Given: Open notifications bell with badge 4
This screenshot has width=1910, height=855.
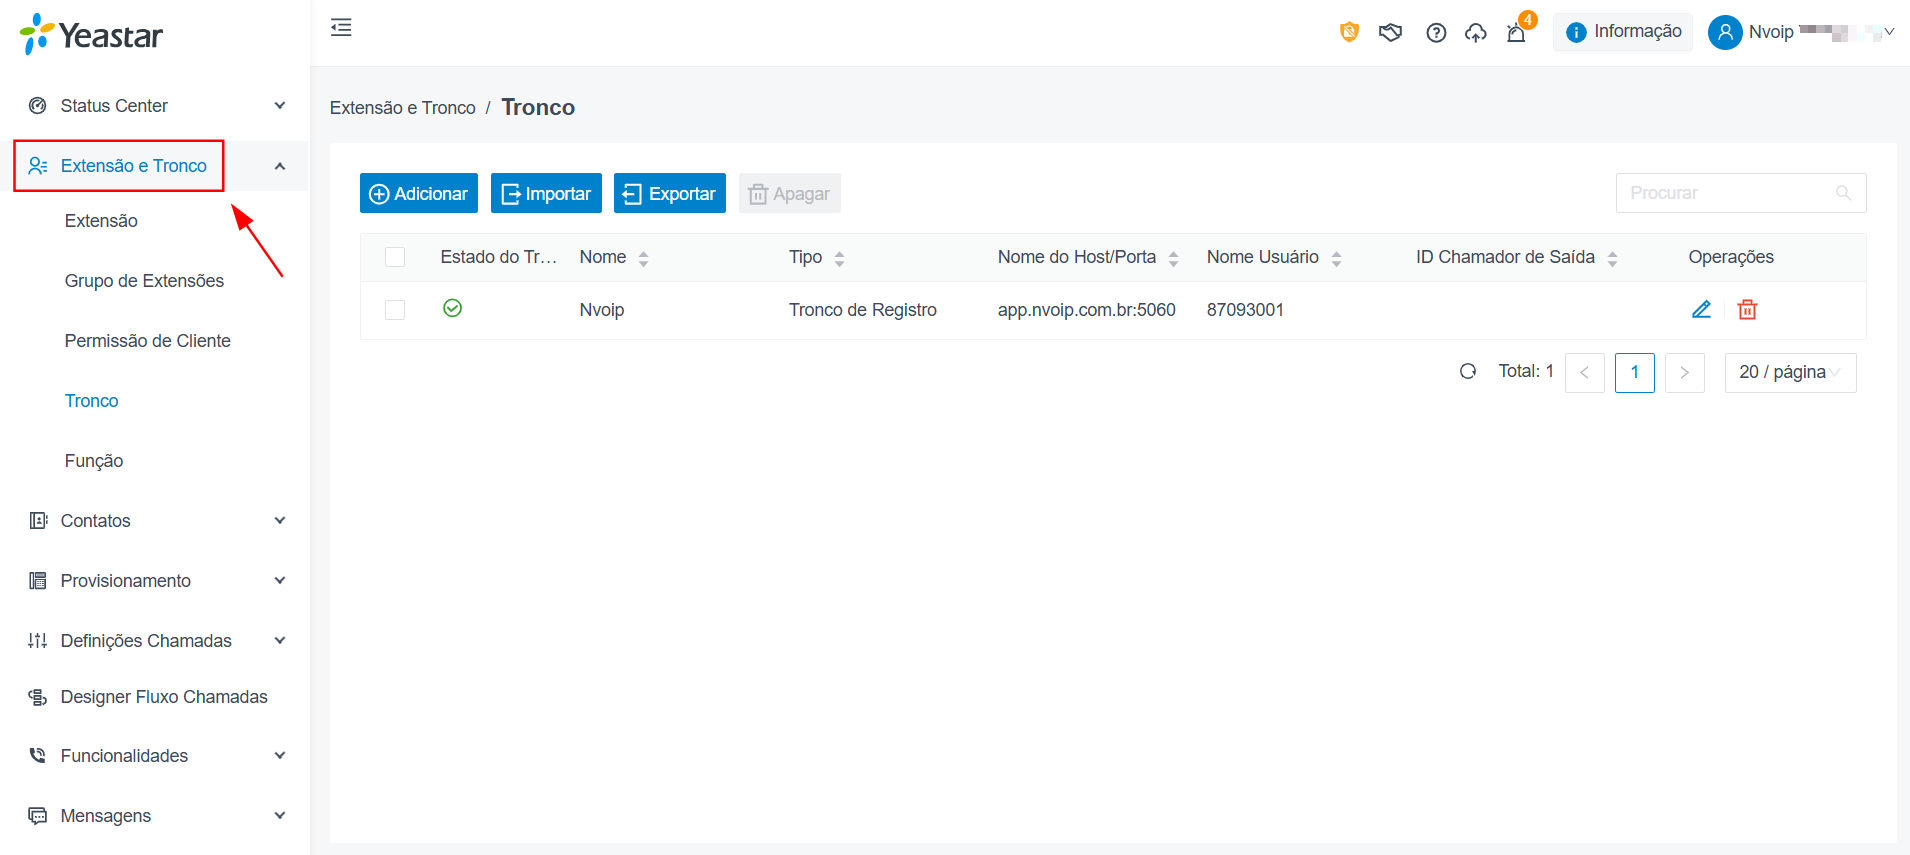Looking at the screenshot, I should (x=1517, y=32).
